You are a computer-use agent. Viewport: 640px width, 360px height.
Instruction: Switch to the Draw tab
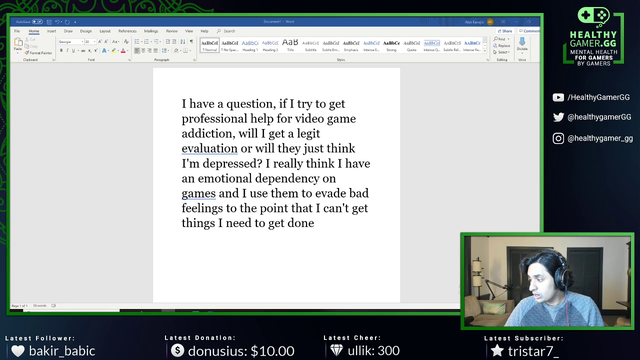point(68,31)
